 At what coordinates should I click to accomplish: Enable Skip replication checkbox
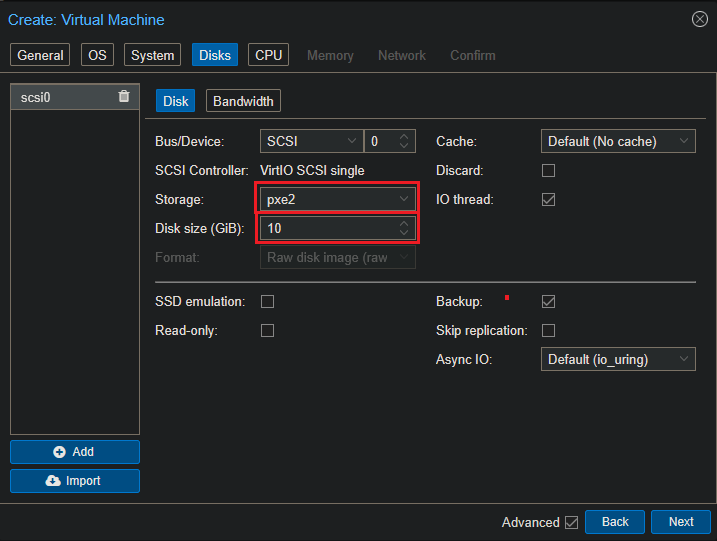point(548,330)
